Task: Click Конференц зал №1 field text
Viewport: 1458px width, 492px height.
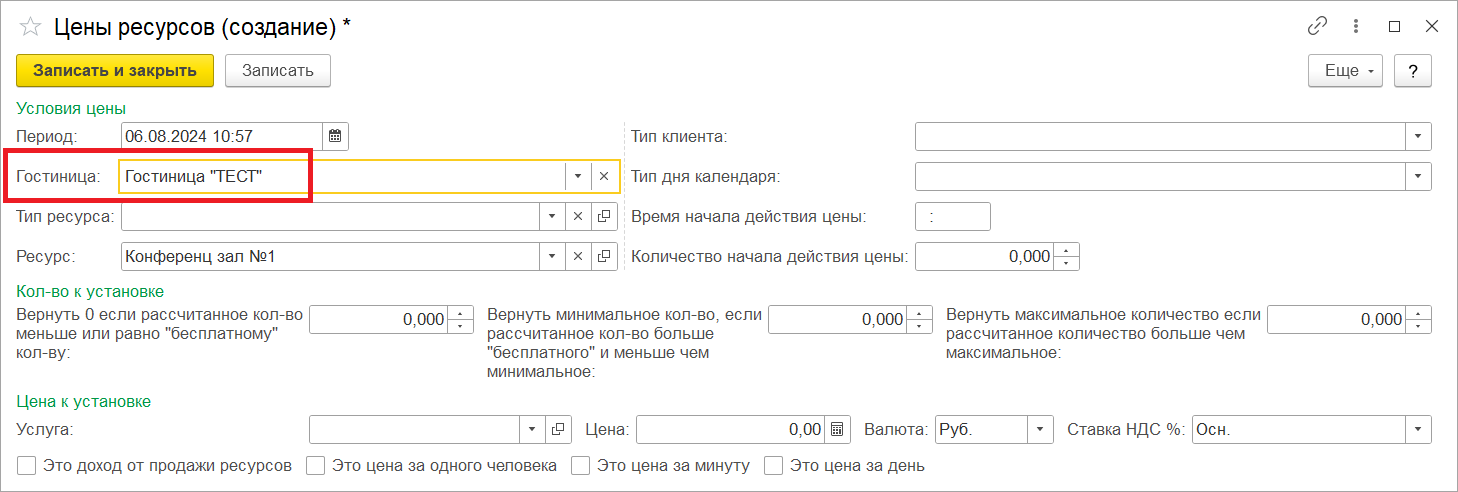Action: pos(200,257)
